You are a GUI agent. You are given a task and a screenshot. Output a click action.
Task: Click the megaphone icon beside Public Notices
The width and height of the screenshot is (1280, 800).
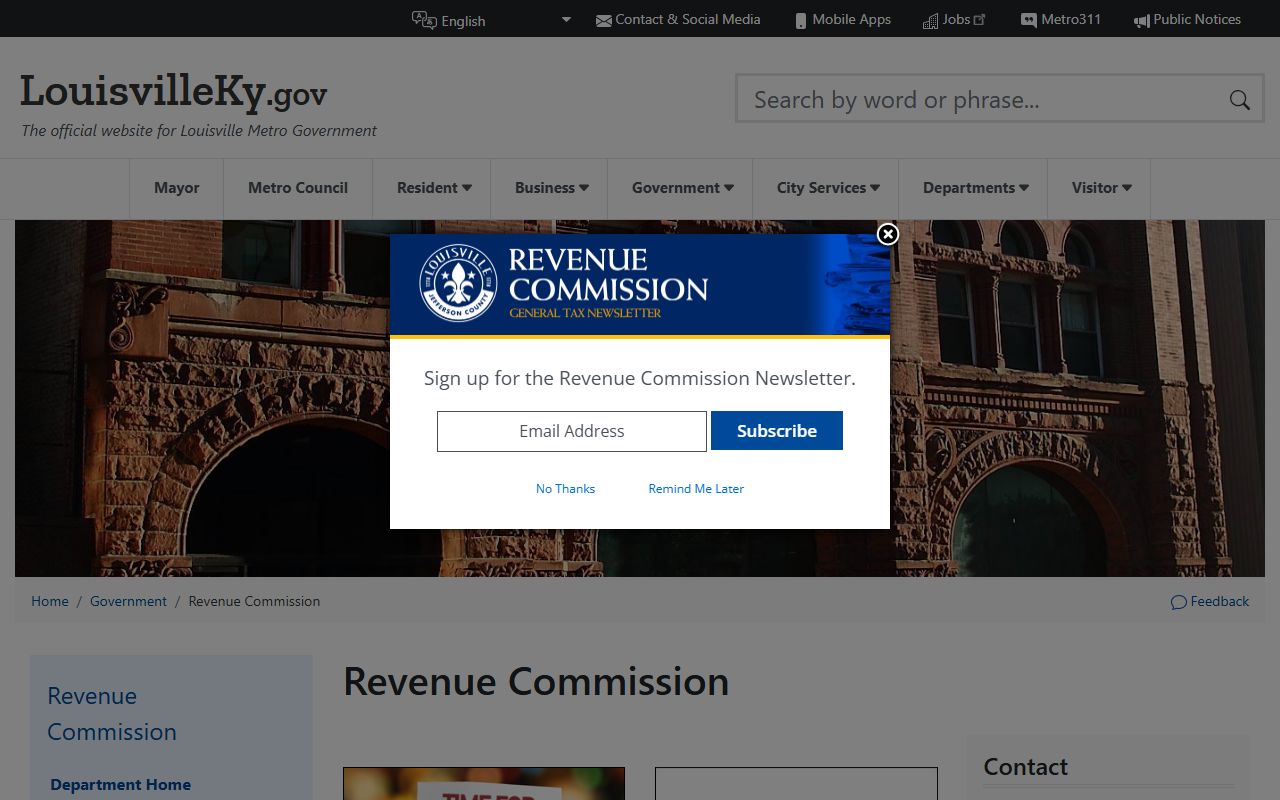pyautogui.click(x=1142, y=20)
